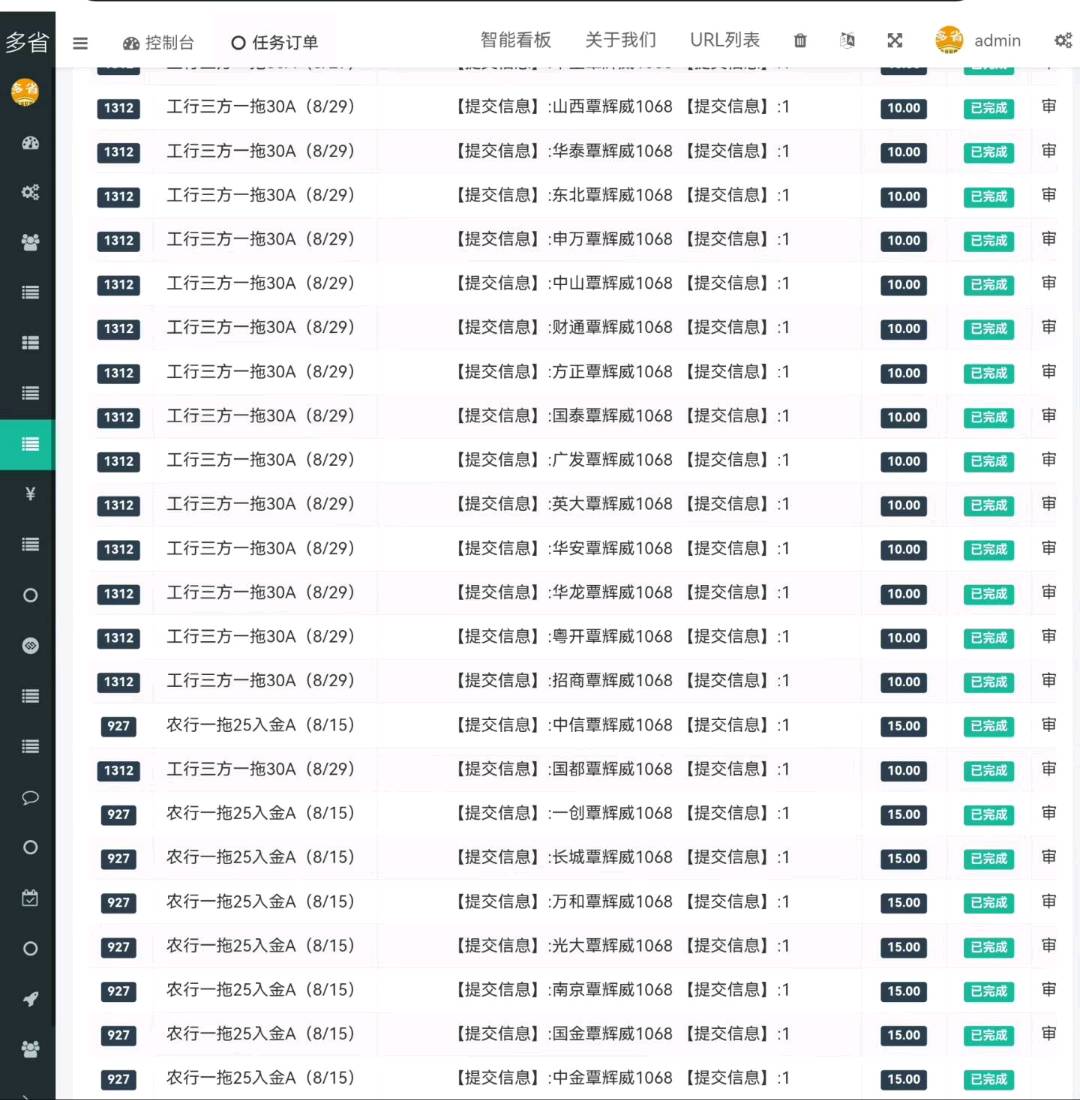Select the ¥ currency icon in the sidebar
The height and width of the screenshot is (1100, 1080).
click(29, 493)
